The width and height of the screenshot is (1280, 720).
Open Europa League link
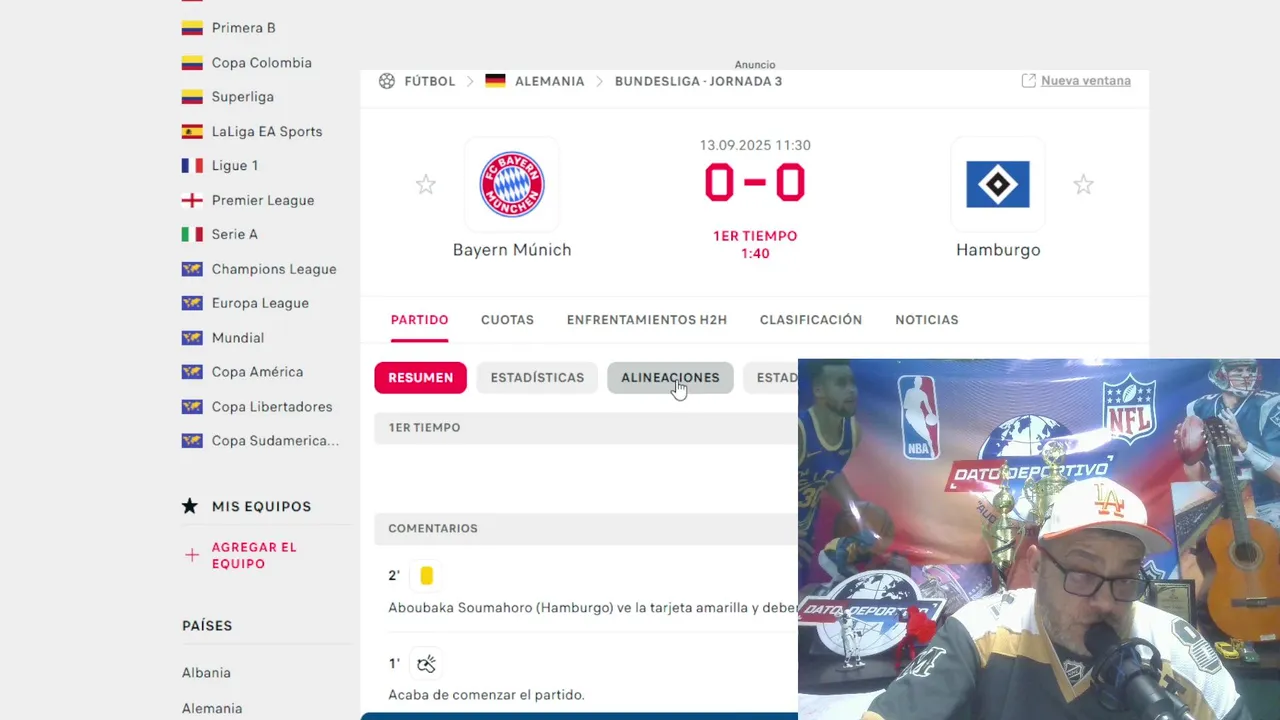tap(260, 303)
